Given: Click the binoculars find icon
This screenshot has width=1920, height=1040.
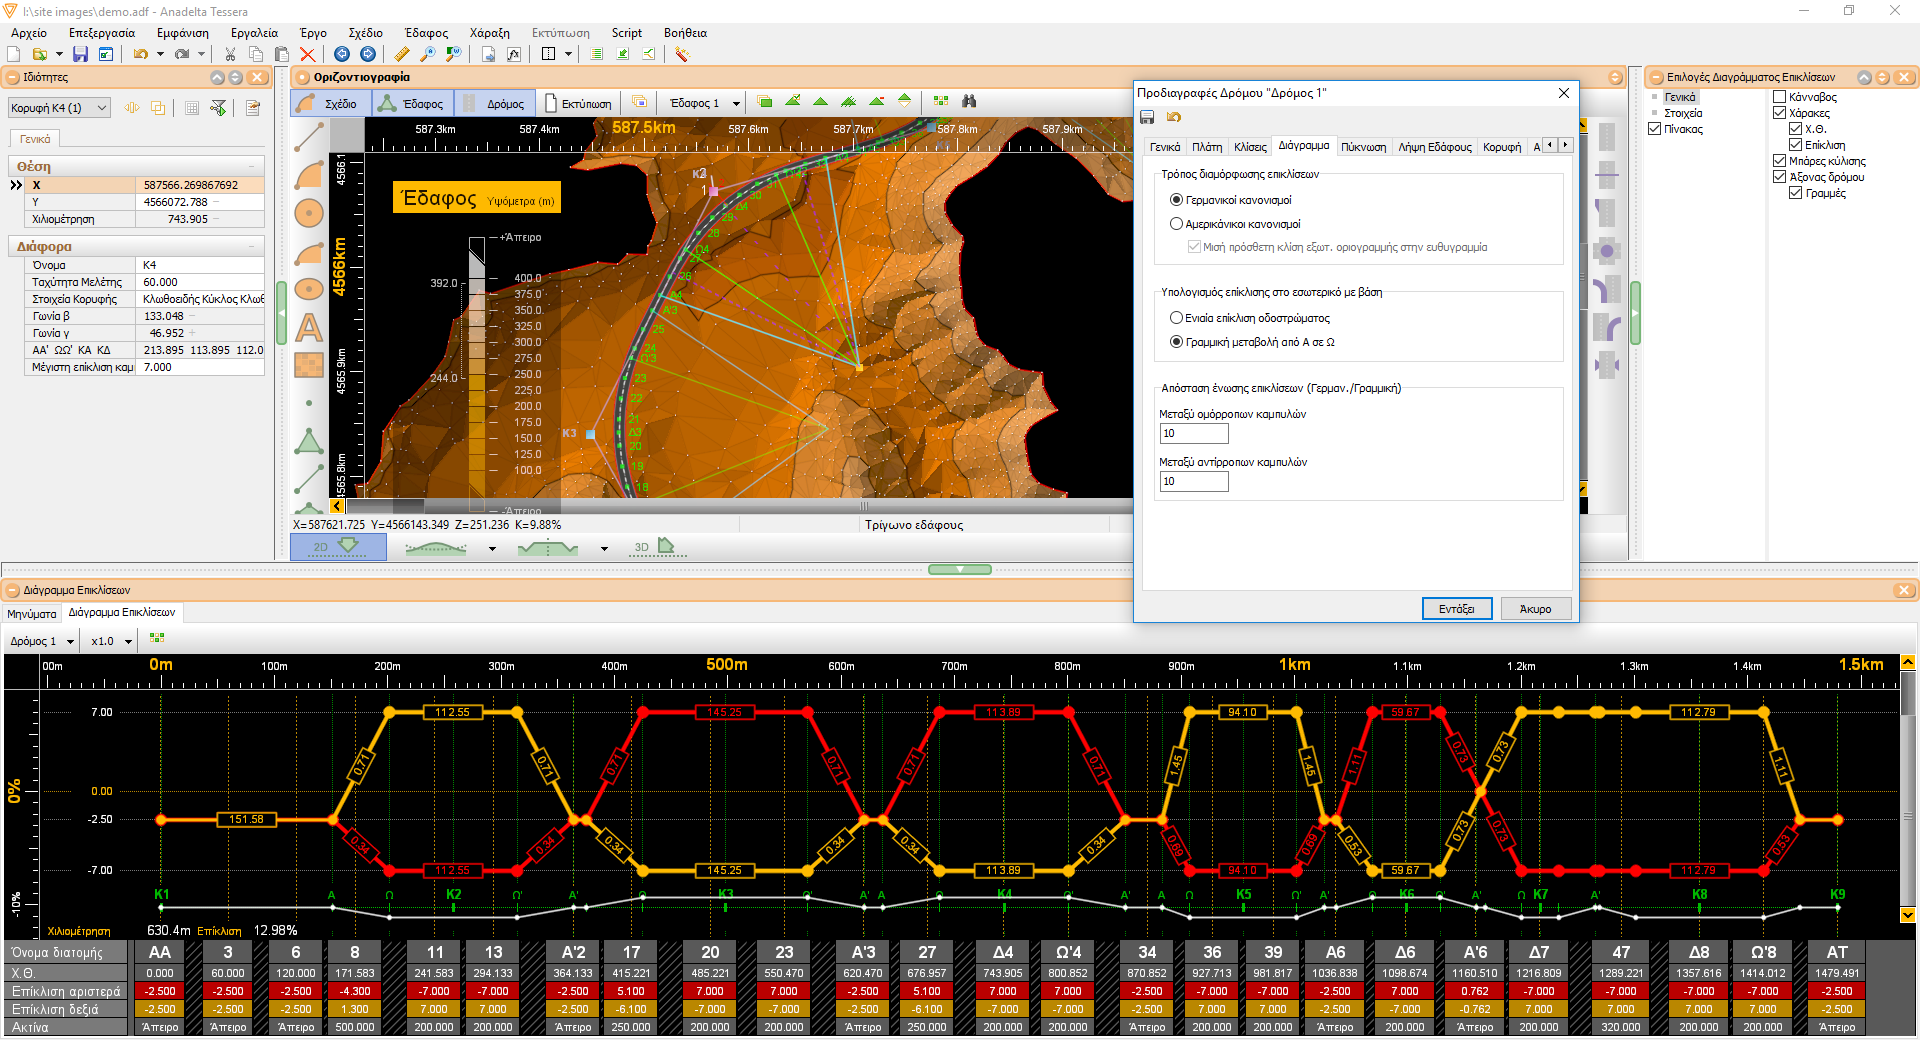Looking at the screenshot, I should (x=968, y=101).
